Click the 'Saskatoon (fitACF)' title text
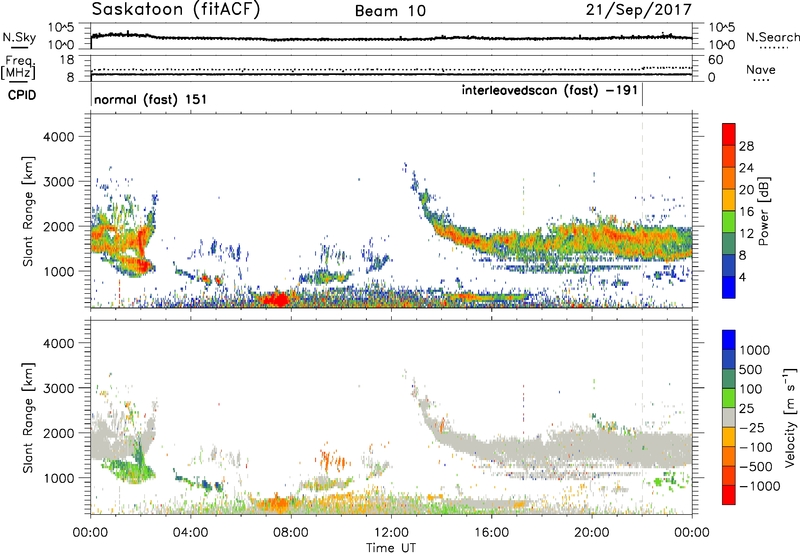 click(x=176, y=10)
